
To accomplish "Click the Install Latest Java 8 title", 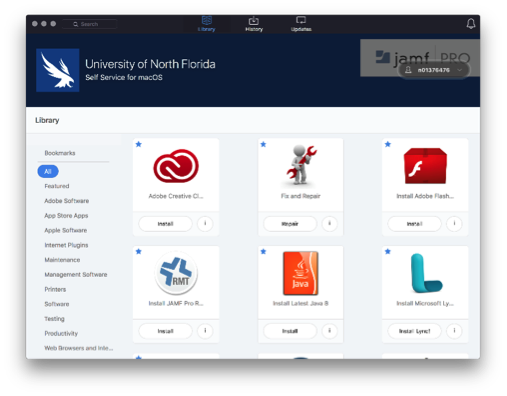I will pyautogui.click(x=301, y=303).
